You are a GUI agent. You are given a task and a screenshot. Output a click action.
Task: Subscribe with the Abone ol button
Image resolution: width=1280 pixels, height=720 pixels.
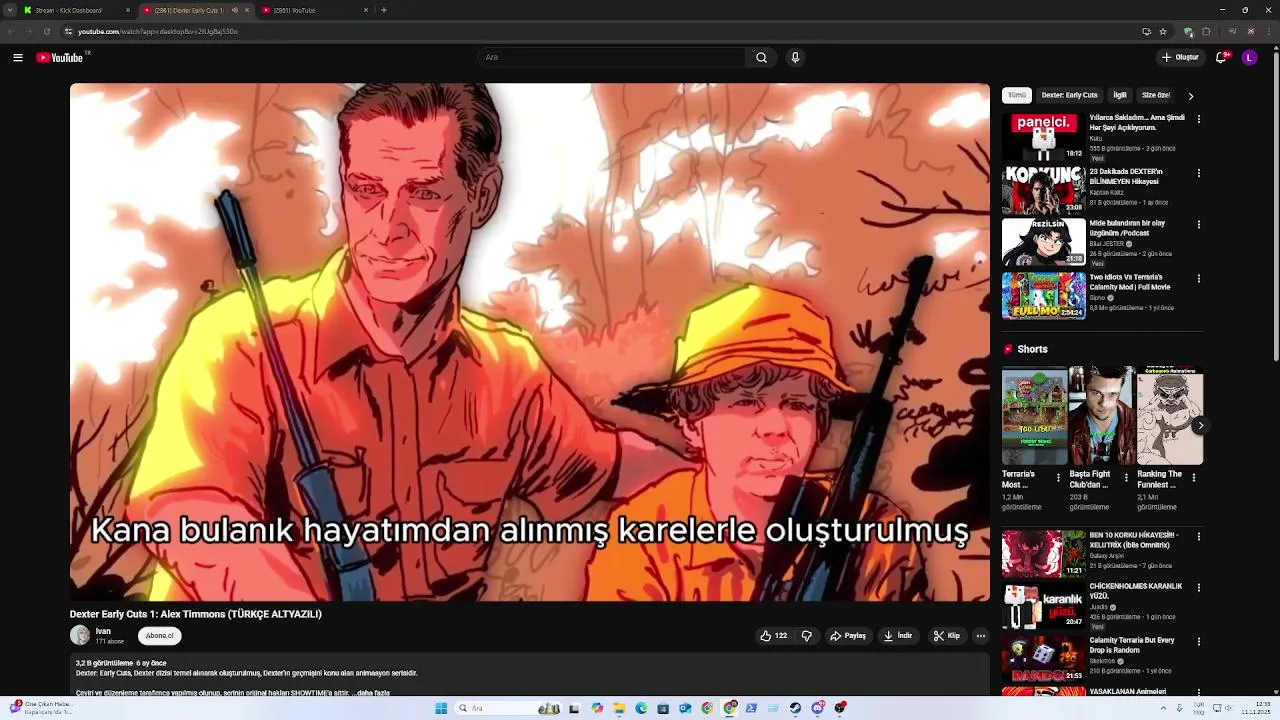(x=159, y=636)
